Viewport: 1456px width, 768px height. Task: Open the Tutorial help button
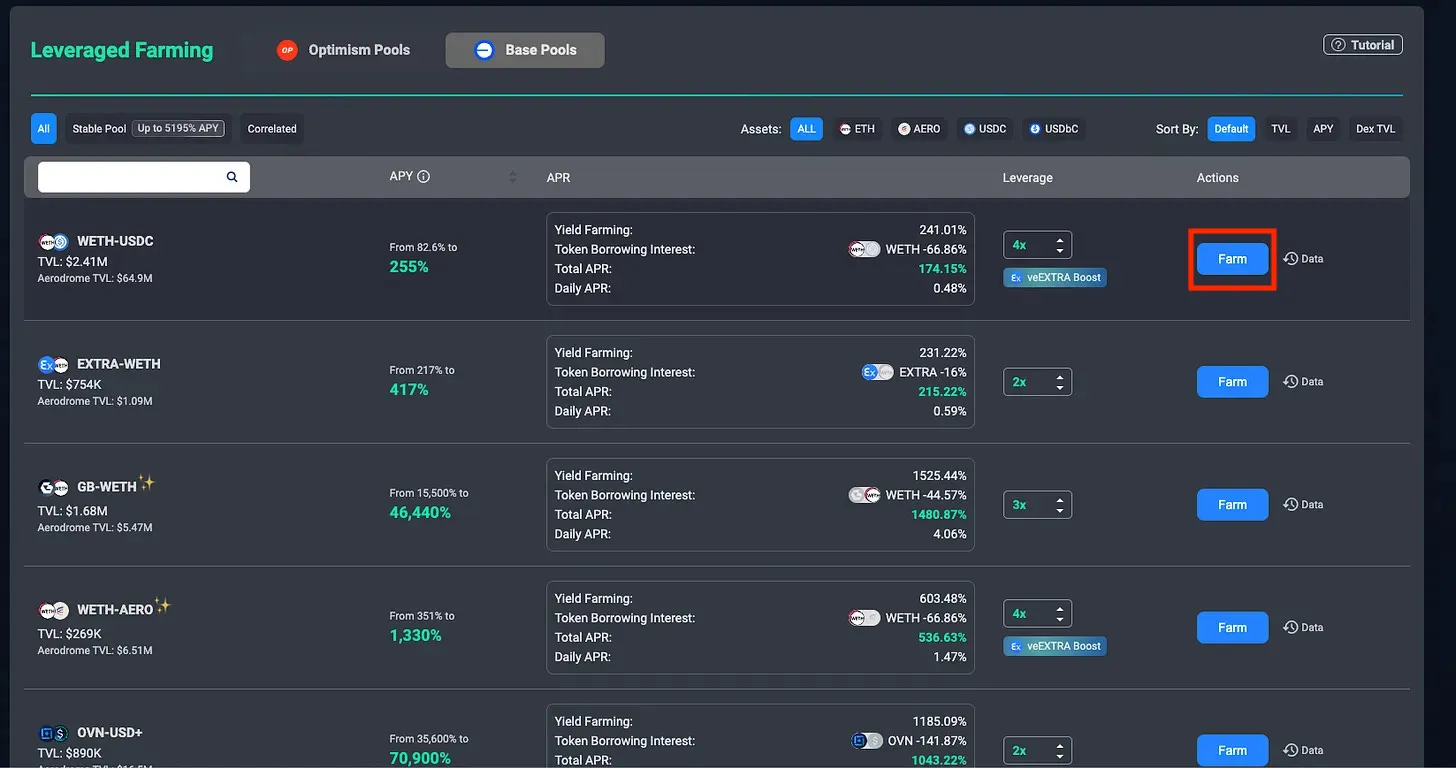coord(1363,45)
